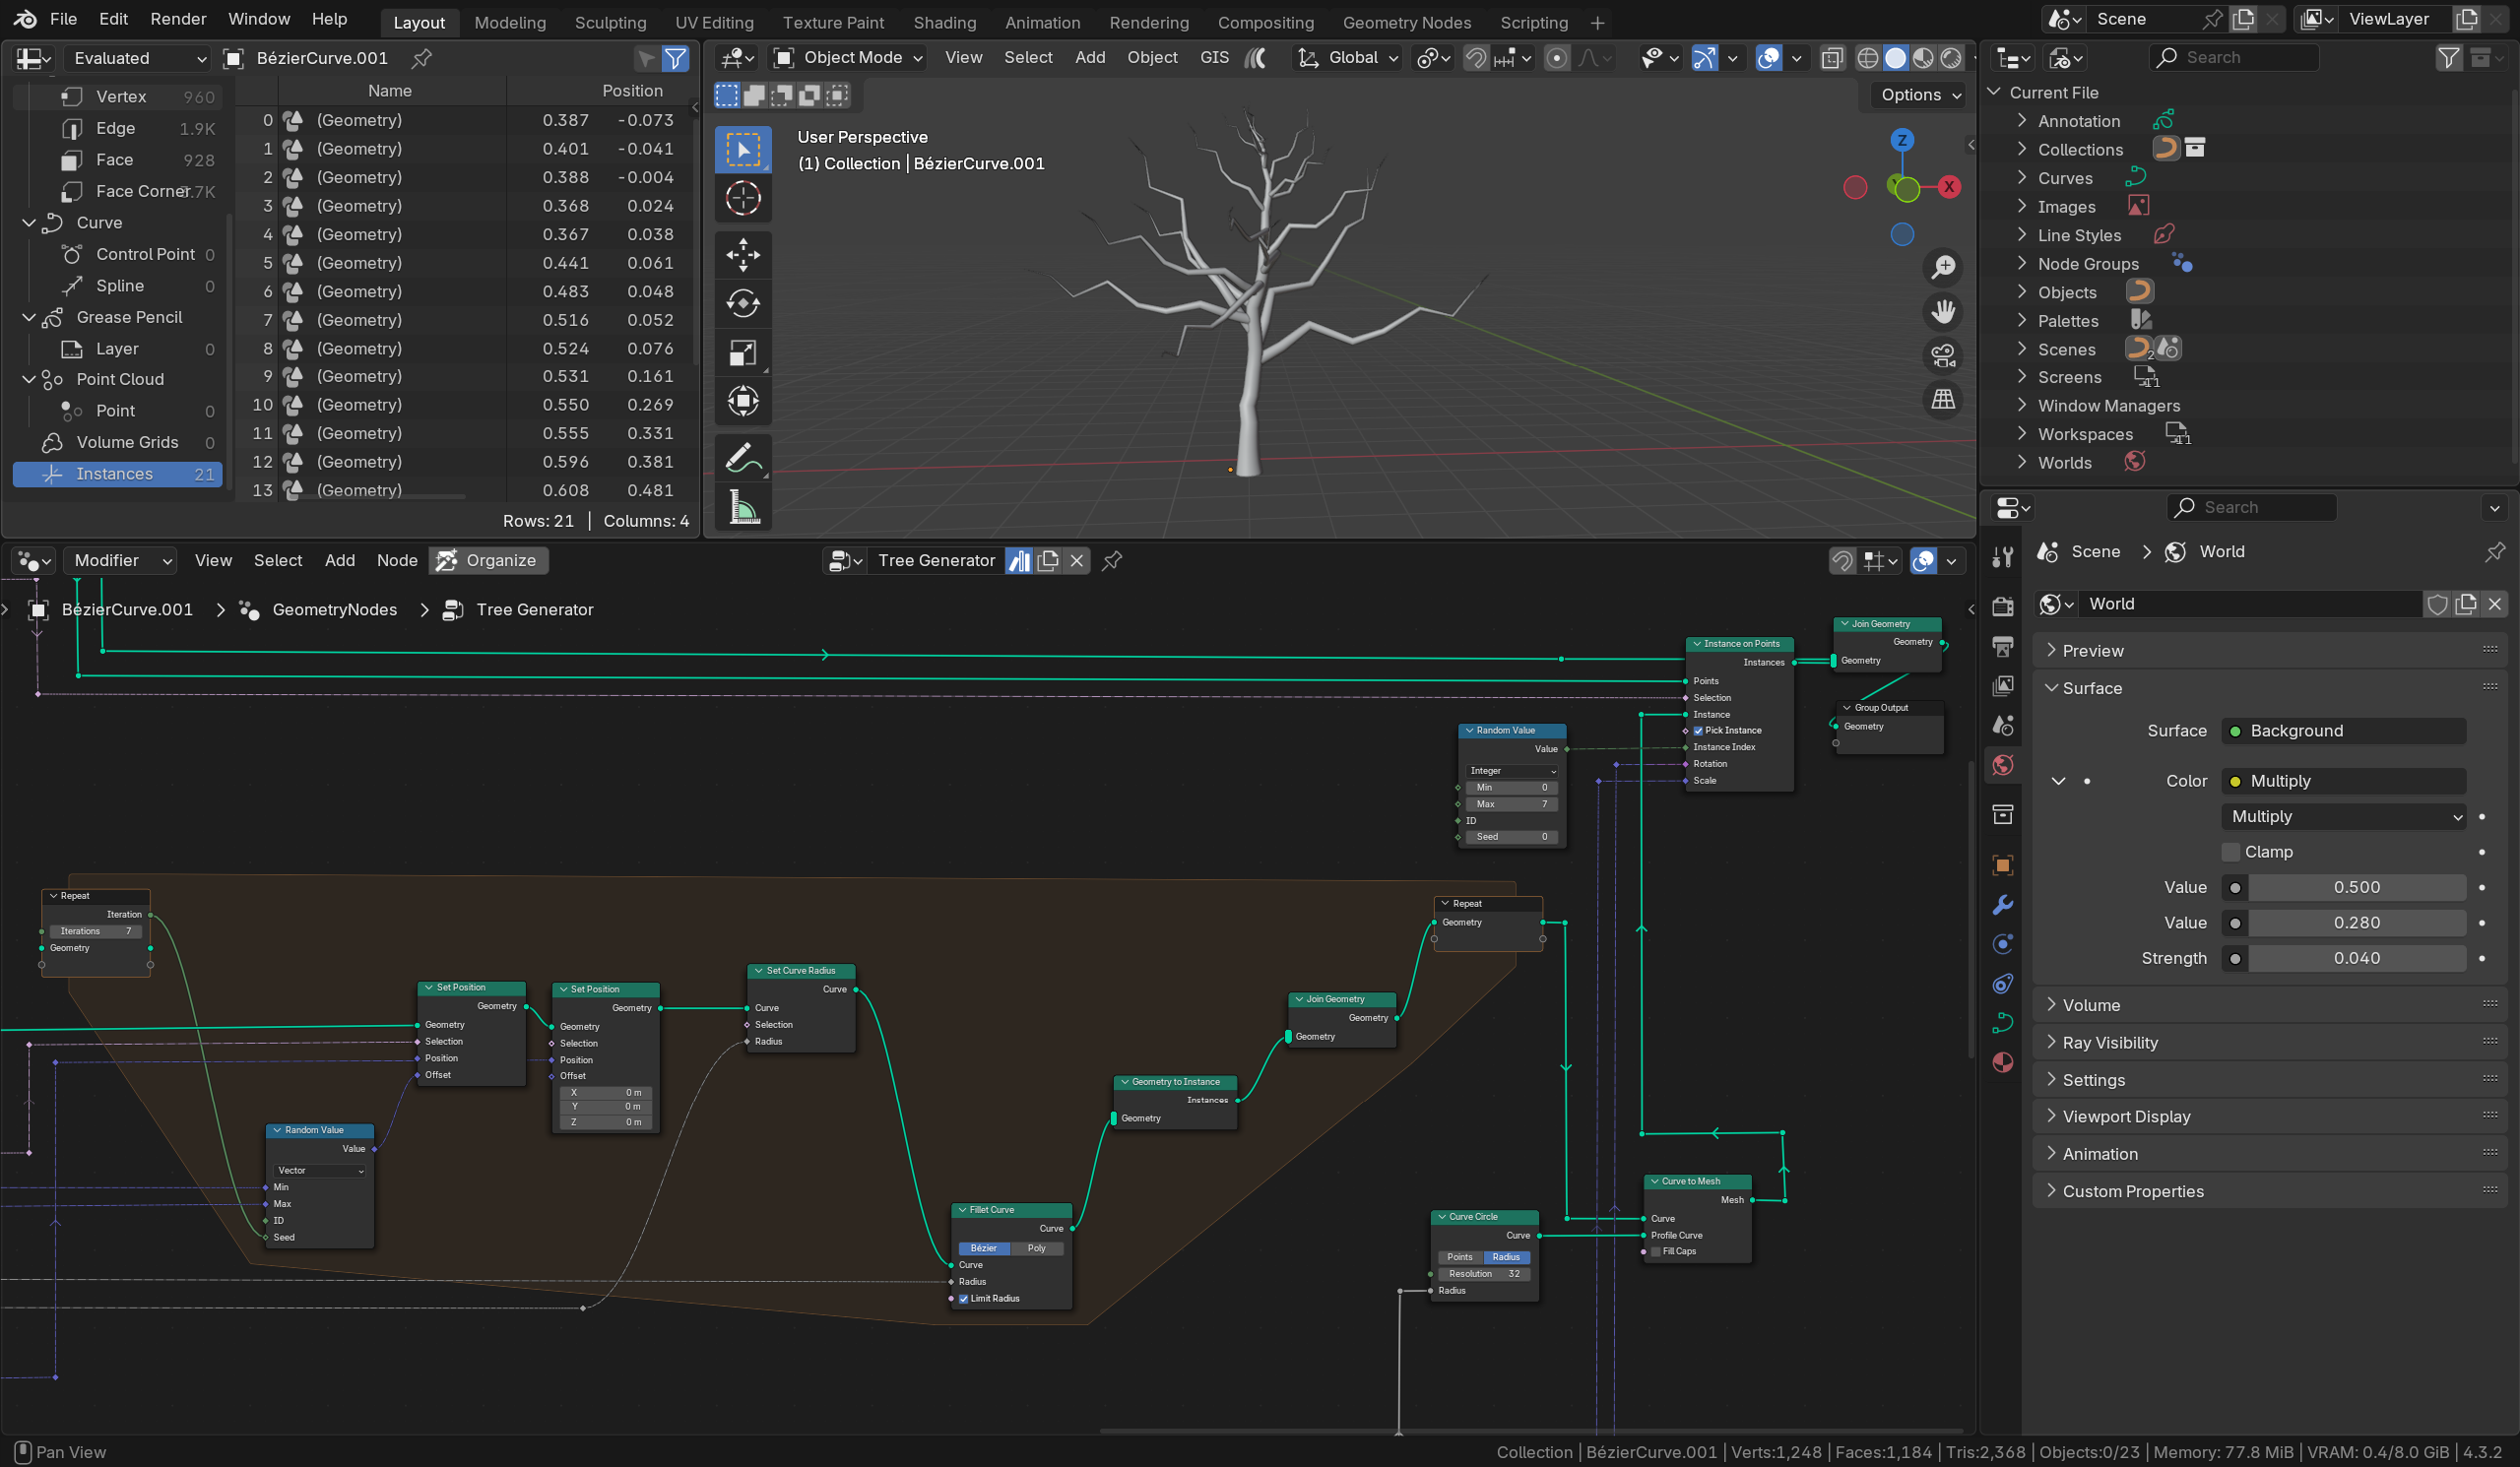Activate the Move tool
Screen dimensions: 2520x1467
coord(742,255)
